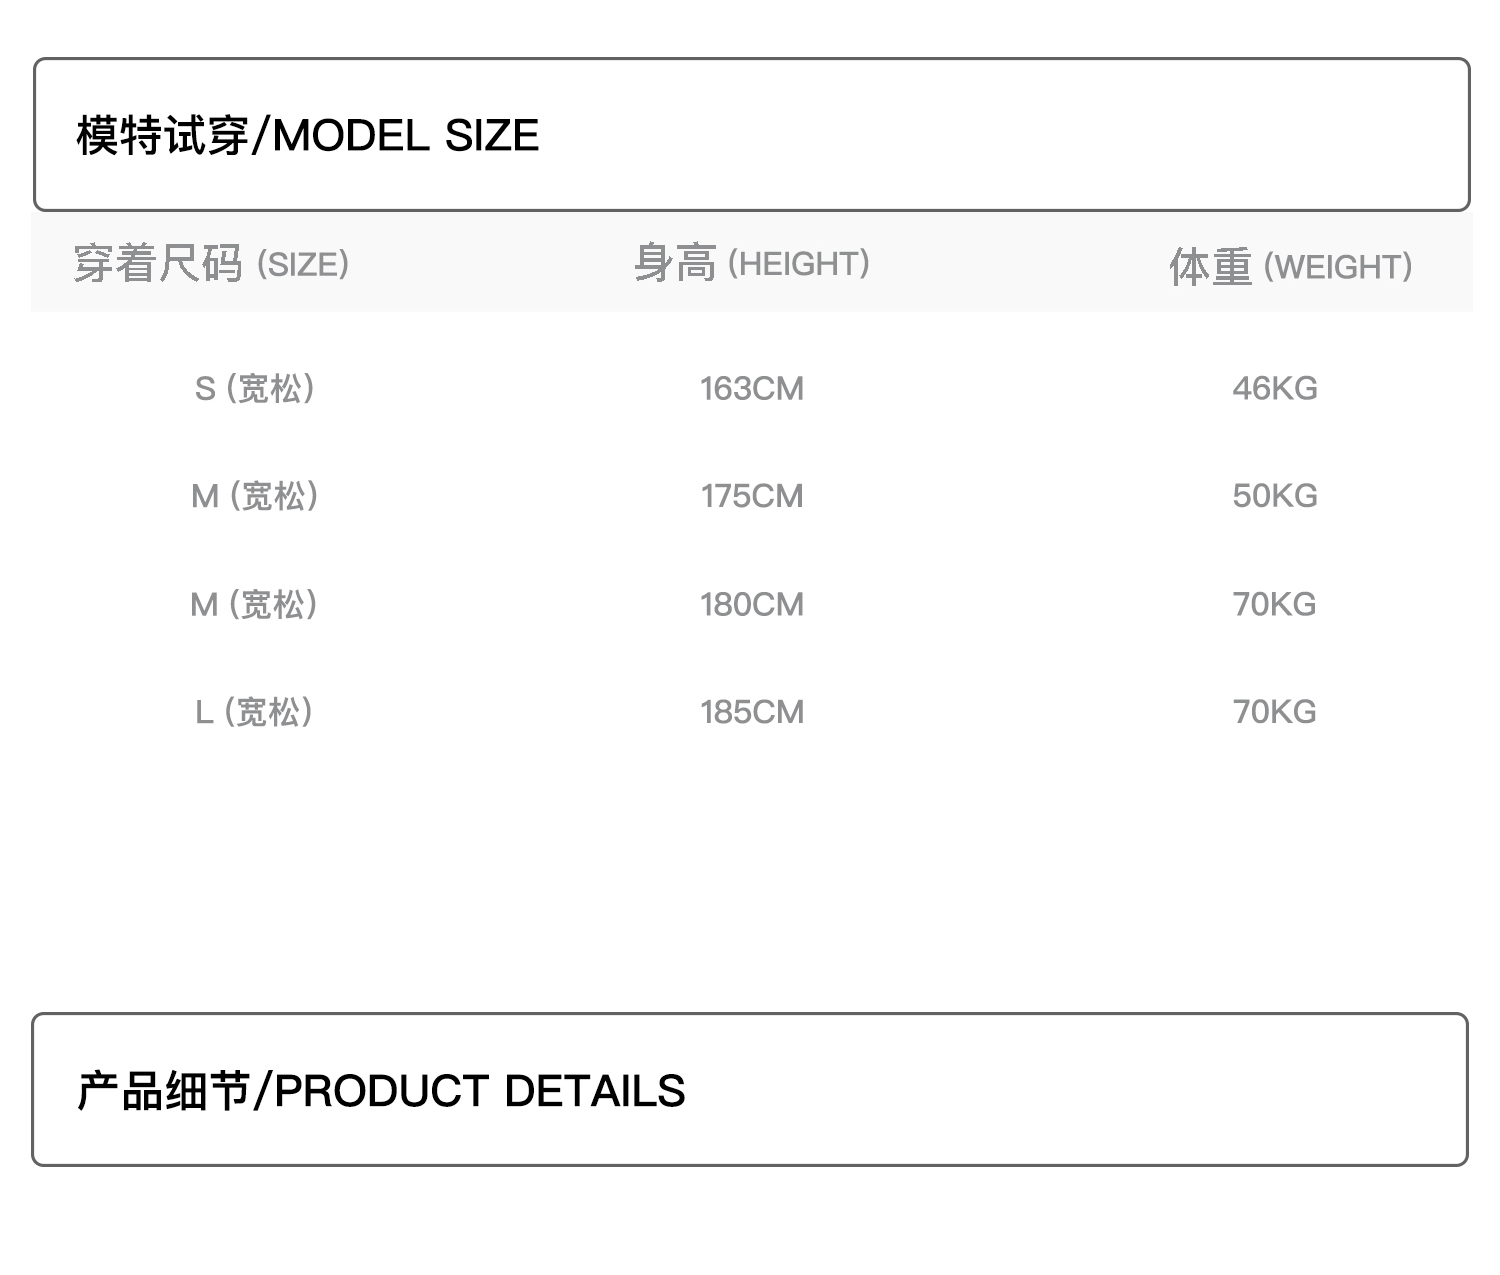Click the 163CM height value
1500x1275 pixels.
(x=752, y=389)
